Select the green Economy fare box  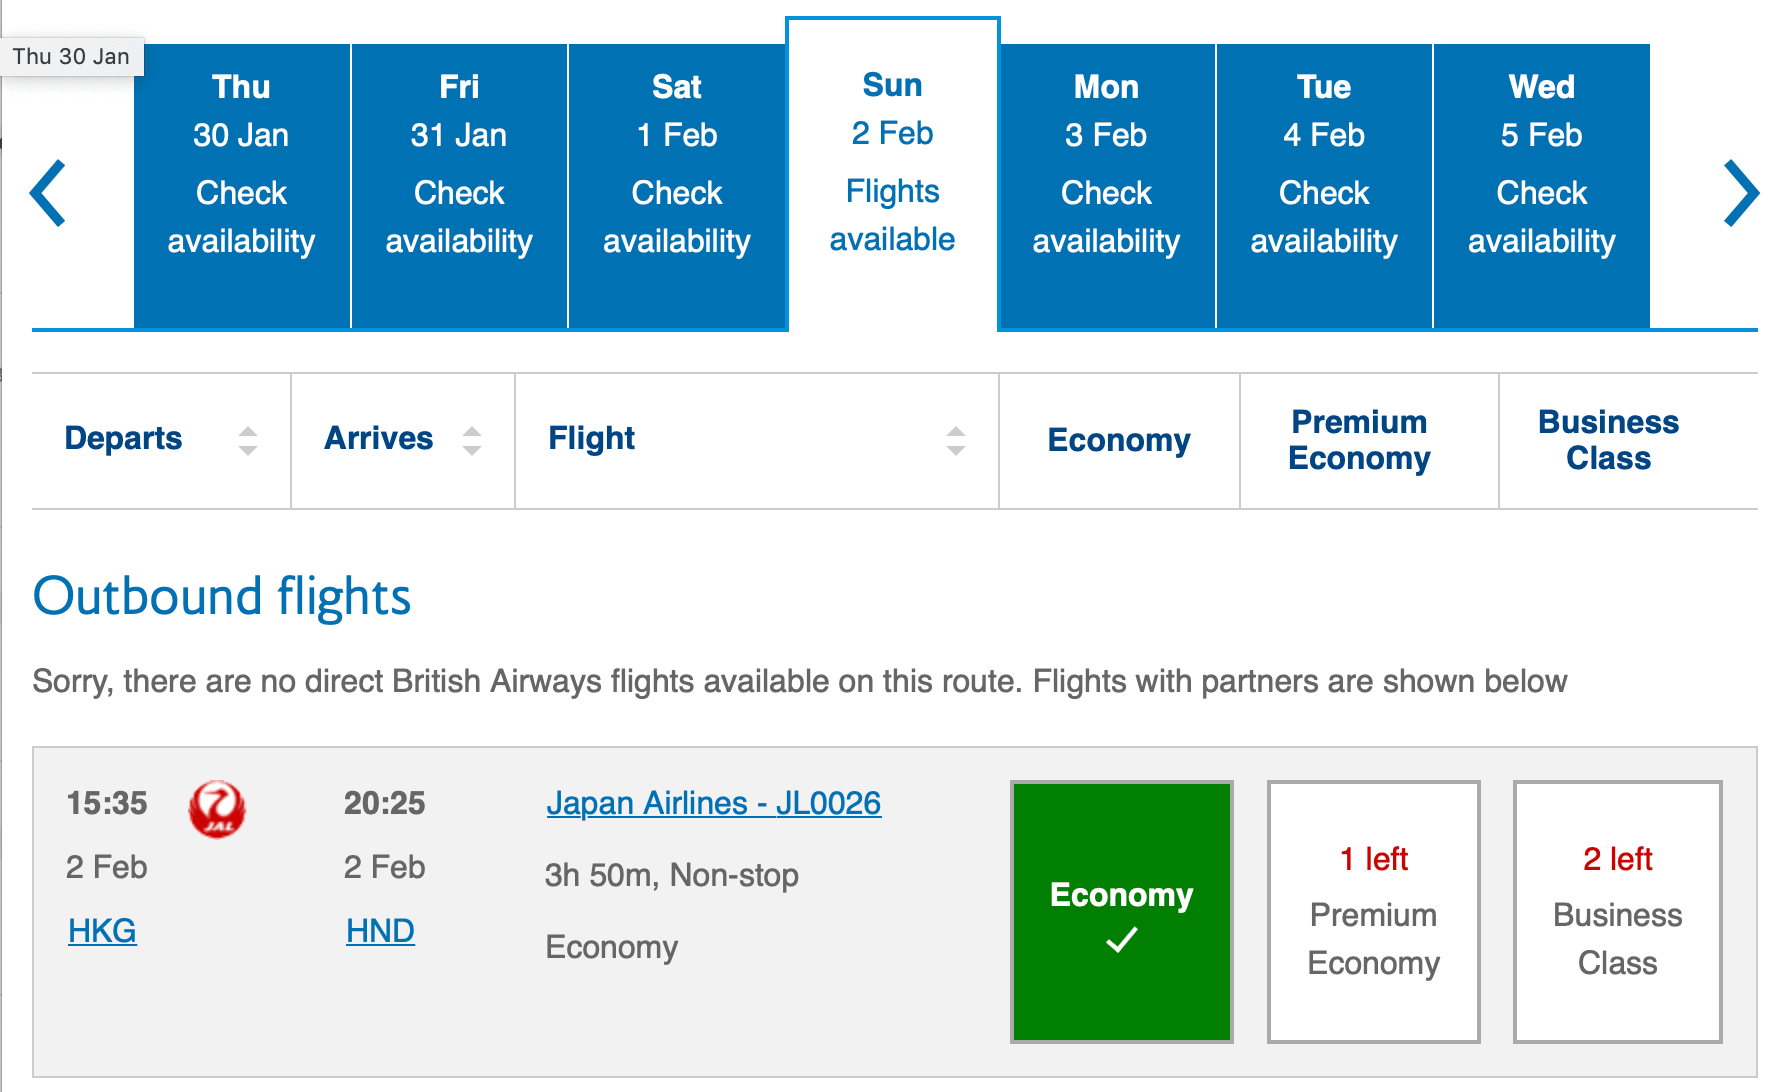click(1122, 911)
